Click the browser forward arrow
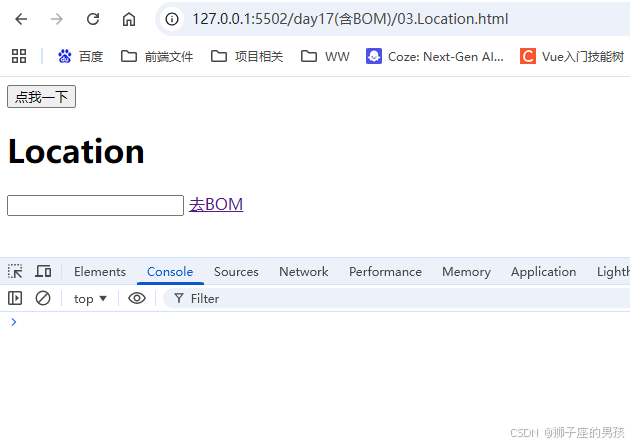The image size is (630, 444). pyautogui.click(x=57, y=19)
